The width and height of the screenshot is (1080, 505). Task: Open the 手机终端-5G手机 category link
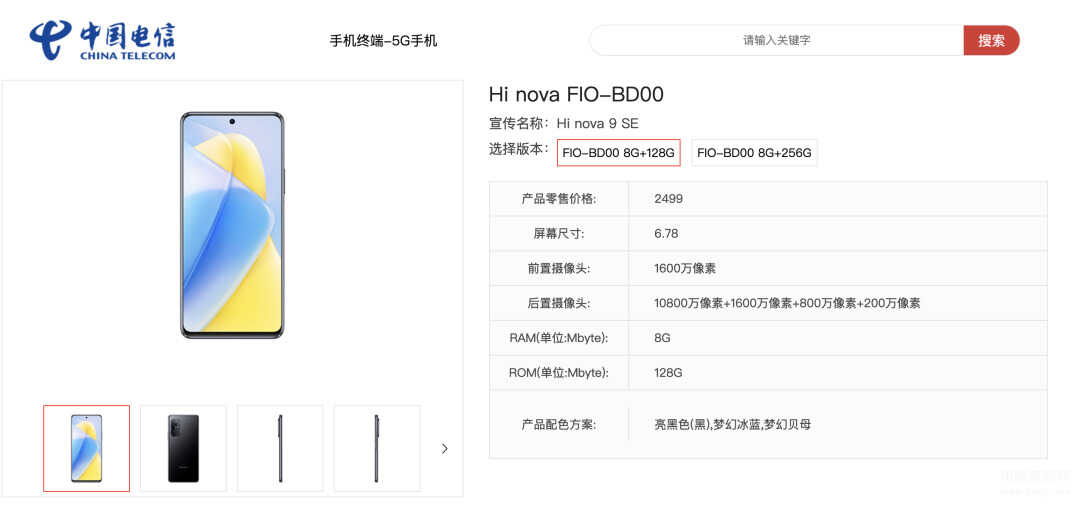[x=383, y=41]
